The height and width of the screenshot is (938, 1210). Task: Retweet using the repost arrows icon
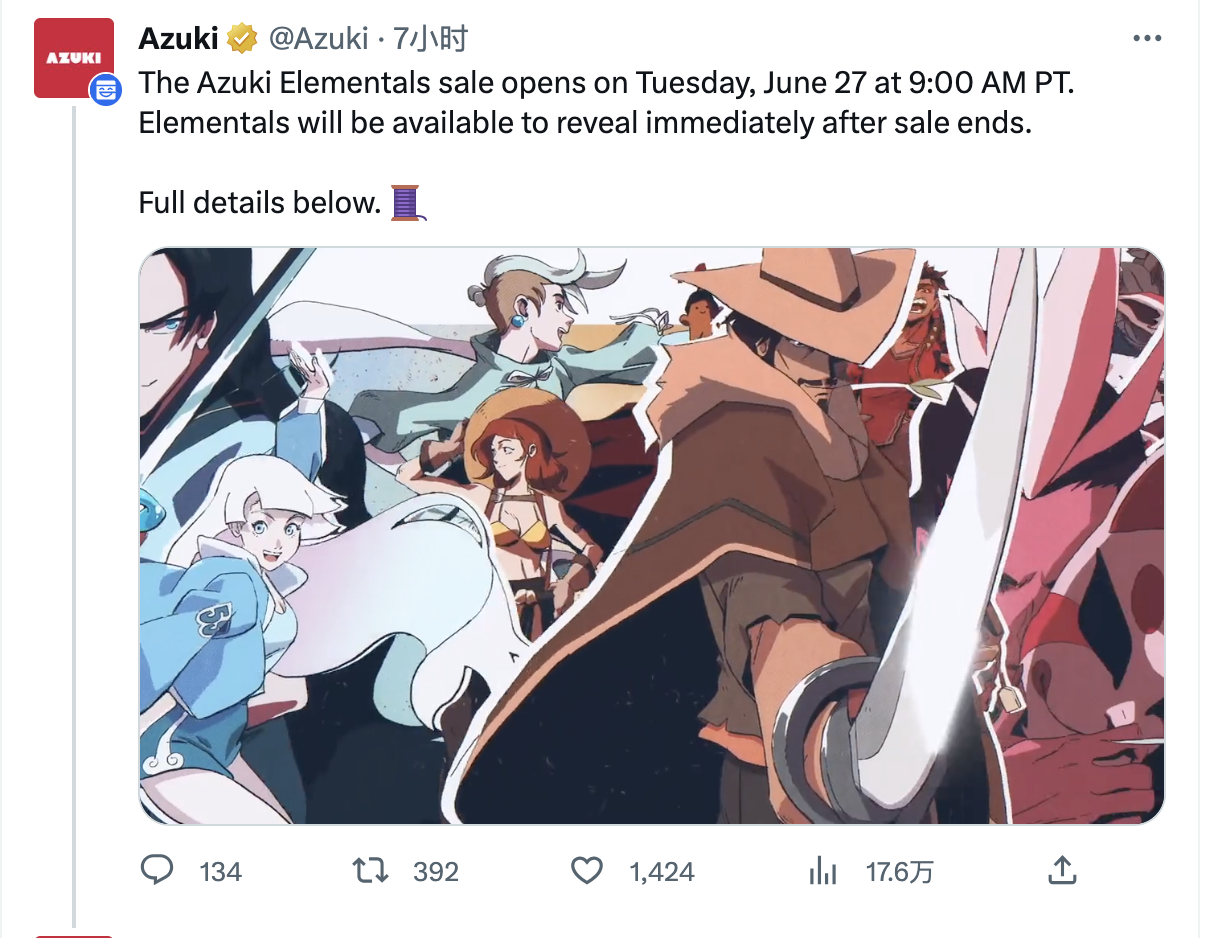[x=372, y=870]
